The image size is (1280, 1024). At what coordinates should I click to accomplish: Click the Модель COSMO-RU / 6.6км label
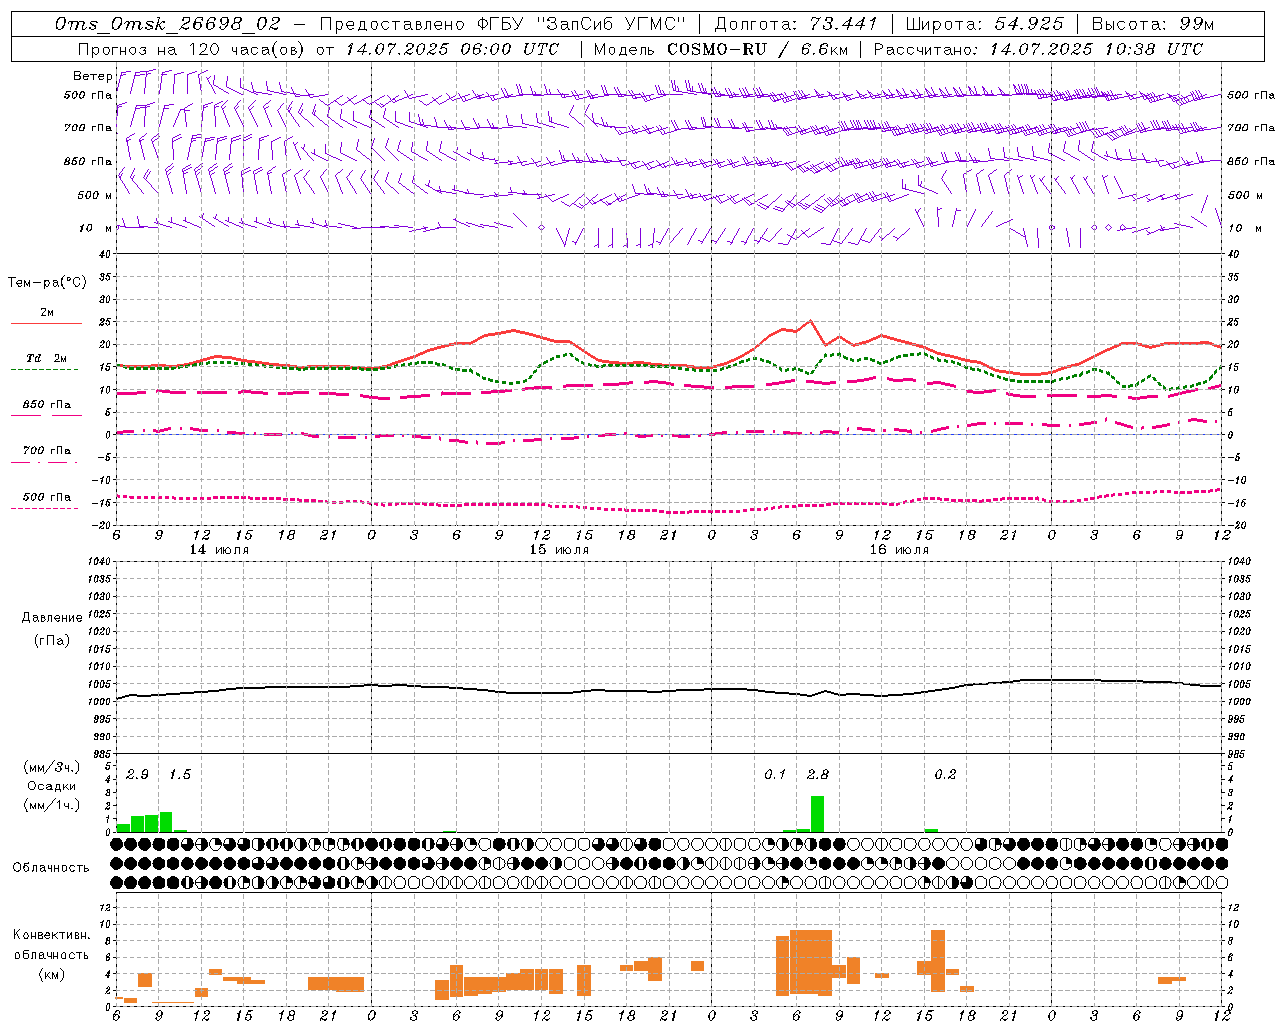(x=720, y=49)
